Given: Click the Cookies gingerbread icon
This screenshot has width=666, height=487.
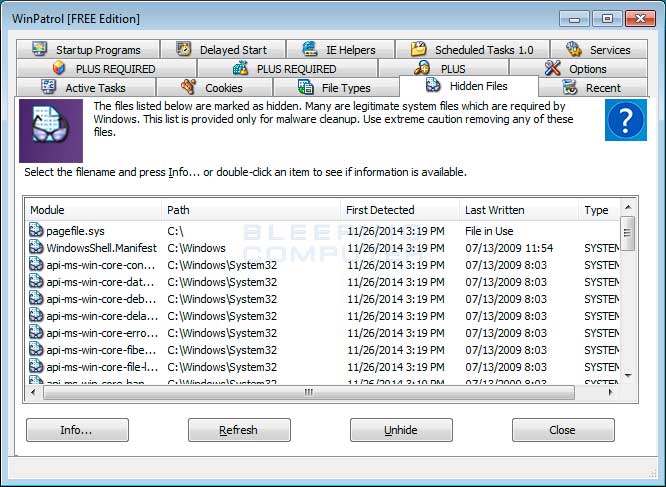Looking at the screenshot, I should click(189, 87).
